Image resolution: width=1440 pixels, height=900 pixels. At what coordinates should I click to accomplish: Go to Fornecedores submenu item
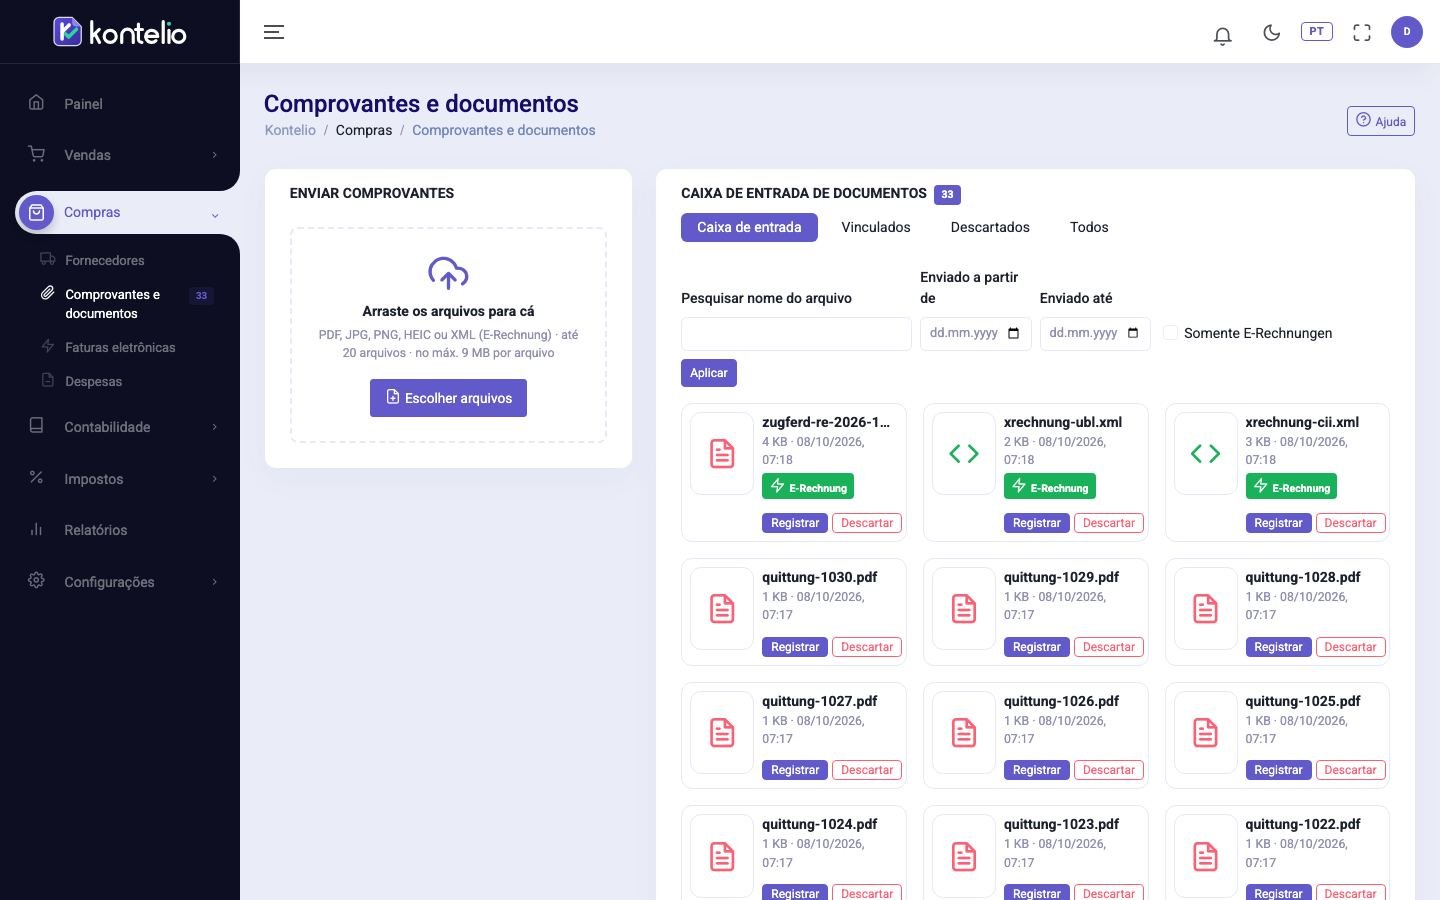tap(105, 260)
